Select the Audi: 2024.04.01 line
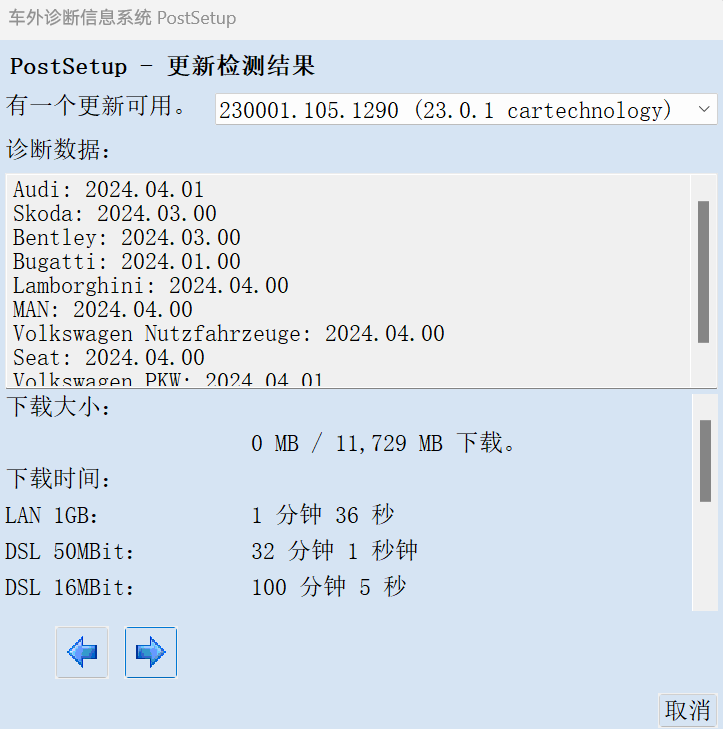Viewport: 723px width, 729px height. tap(108, 190)
